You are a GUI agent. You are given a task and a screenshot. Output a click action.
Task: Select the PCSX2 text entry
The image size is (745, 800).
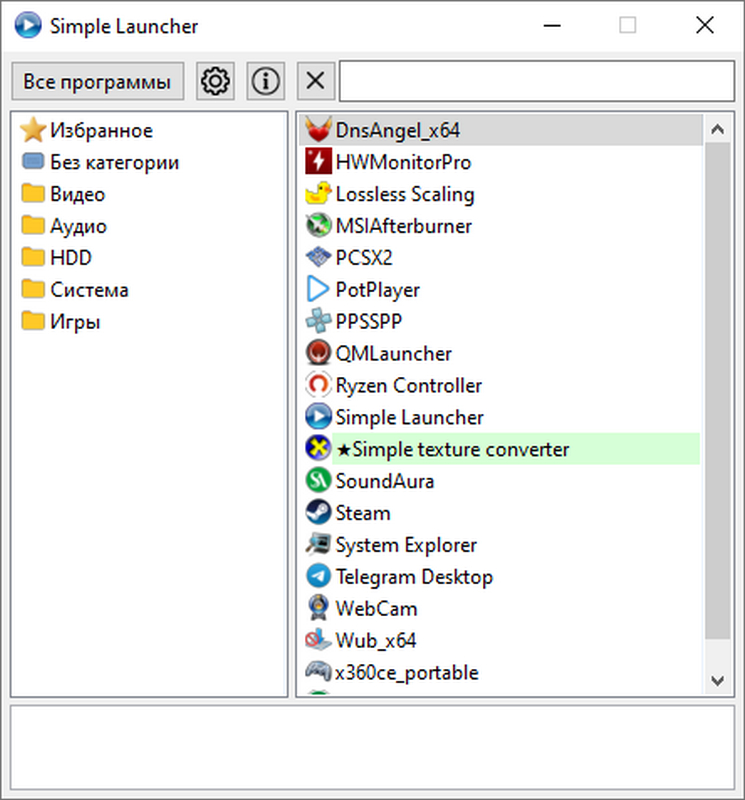[364, 258]
